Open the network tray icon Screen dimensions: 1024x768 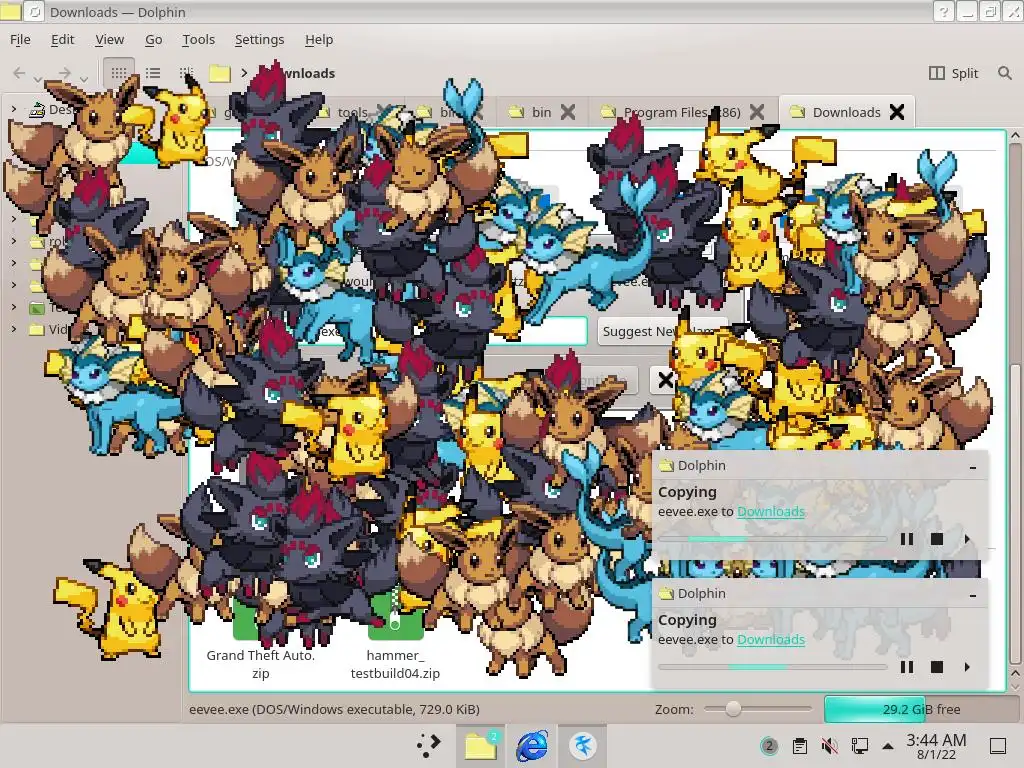pyautogui.click(x=859, y=746)
